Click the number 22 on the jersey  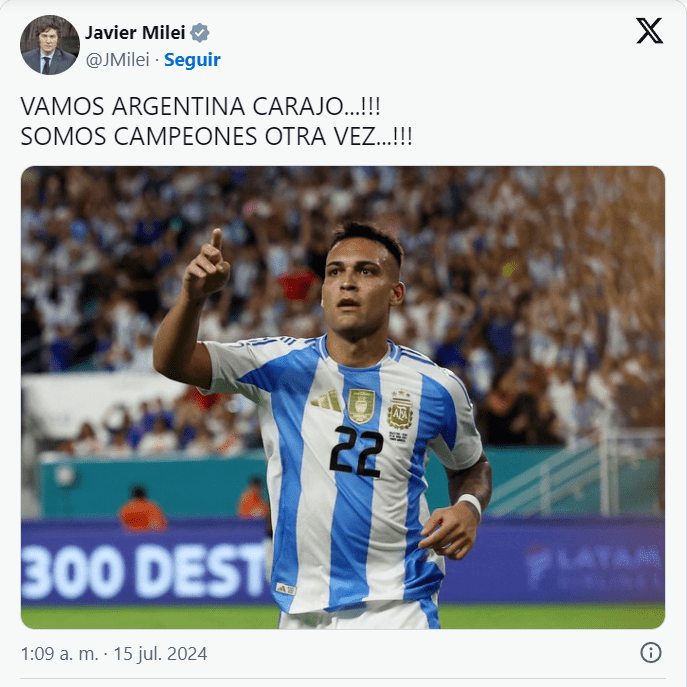coord(356,452)
